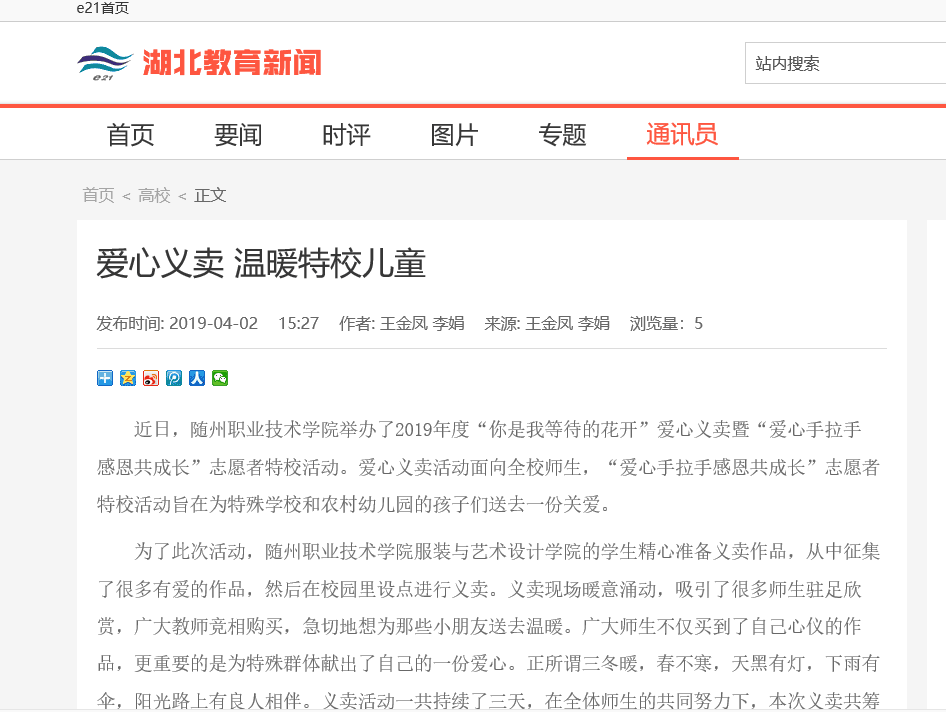
Task: Switch to the 要闻 tab
Action: click(x=238, y=135)
